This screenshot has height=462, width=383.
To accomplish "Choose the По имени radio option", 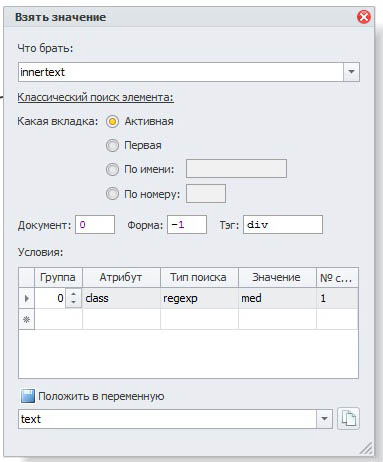I will coord(112,169).
